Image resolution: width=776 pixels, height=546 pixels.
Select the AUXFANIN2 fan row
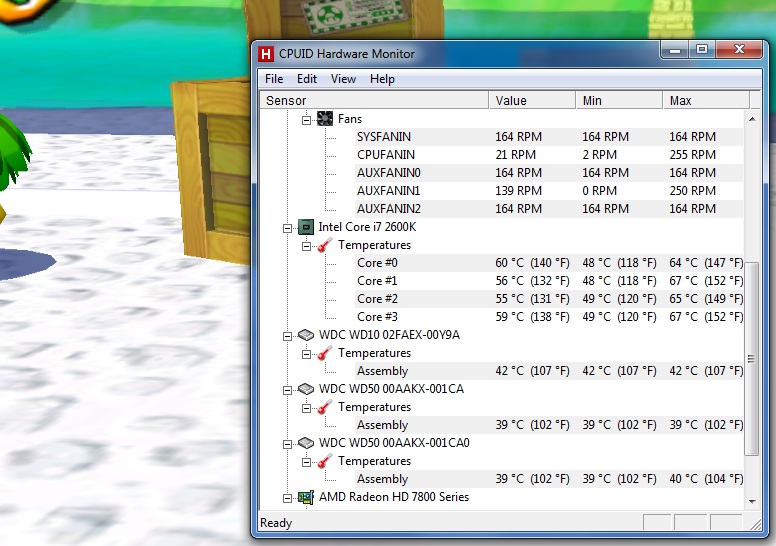point(549,209)
